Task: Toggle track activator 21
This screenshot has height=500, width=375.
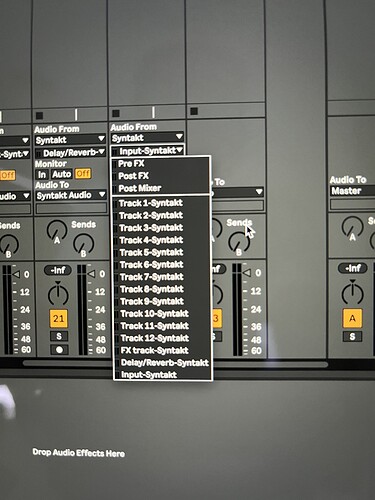Action: point(58,319)
